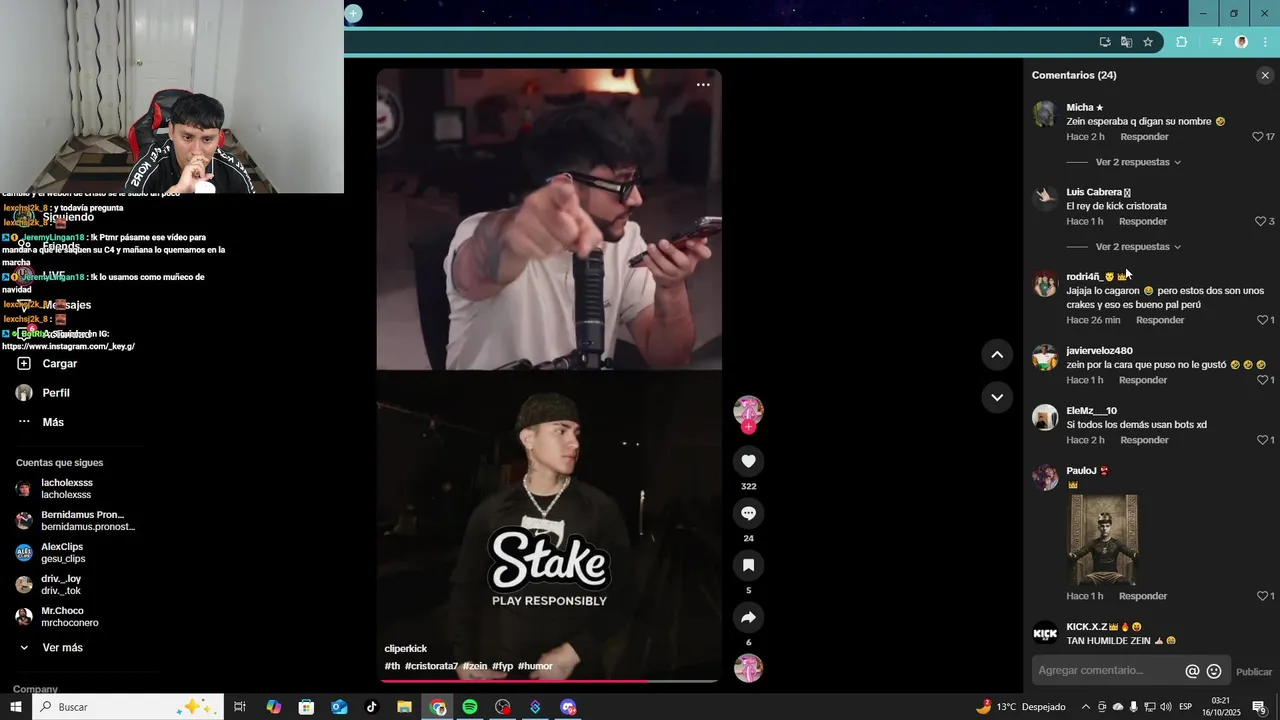Open the three-dot options menu on the video
Screen dimensions: 1280x720
[703, 85]
